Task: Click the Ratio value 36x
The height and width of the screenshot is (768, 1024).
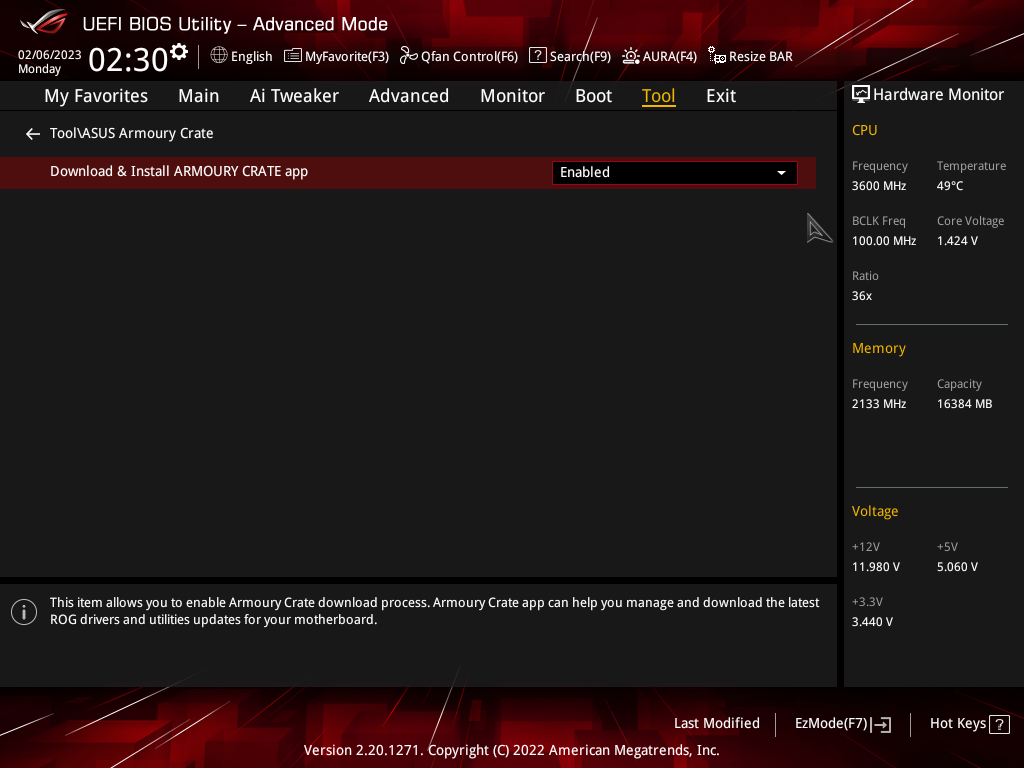Action: coord(861,296)
